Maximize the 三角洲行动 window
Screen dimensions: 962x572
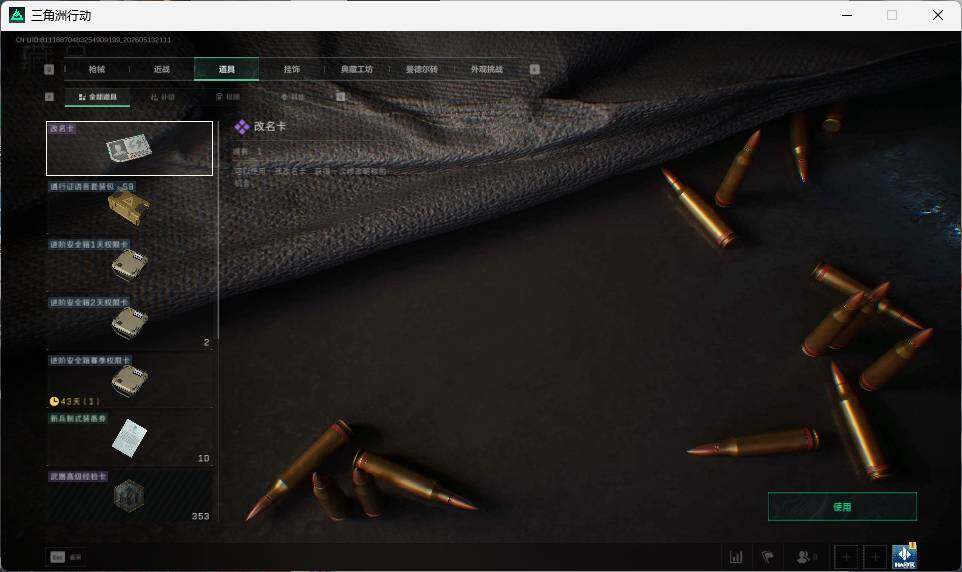point(892,15)
